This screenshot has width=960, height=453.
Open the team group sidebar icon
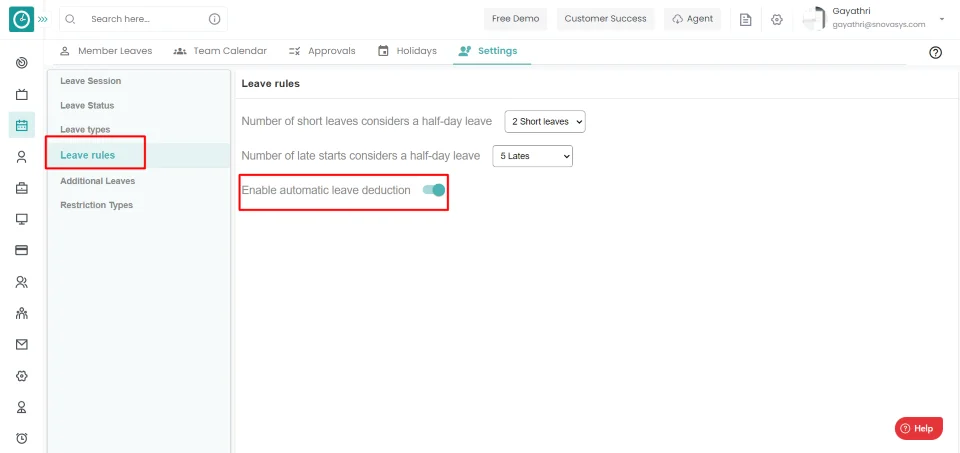(x=22, y=313)
